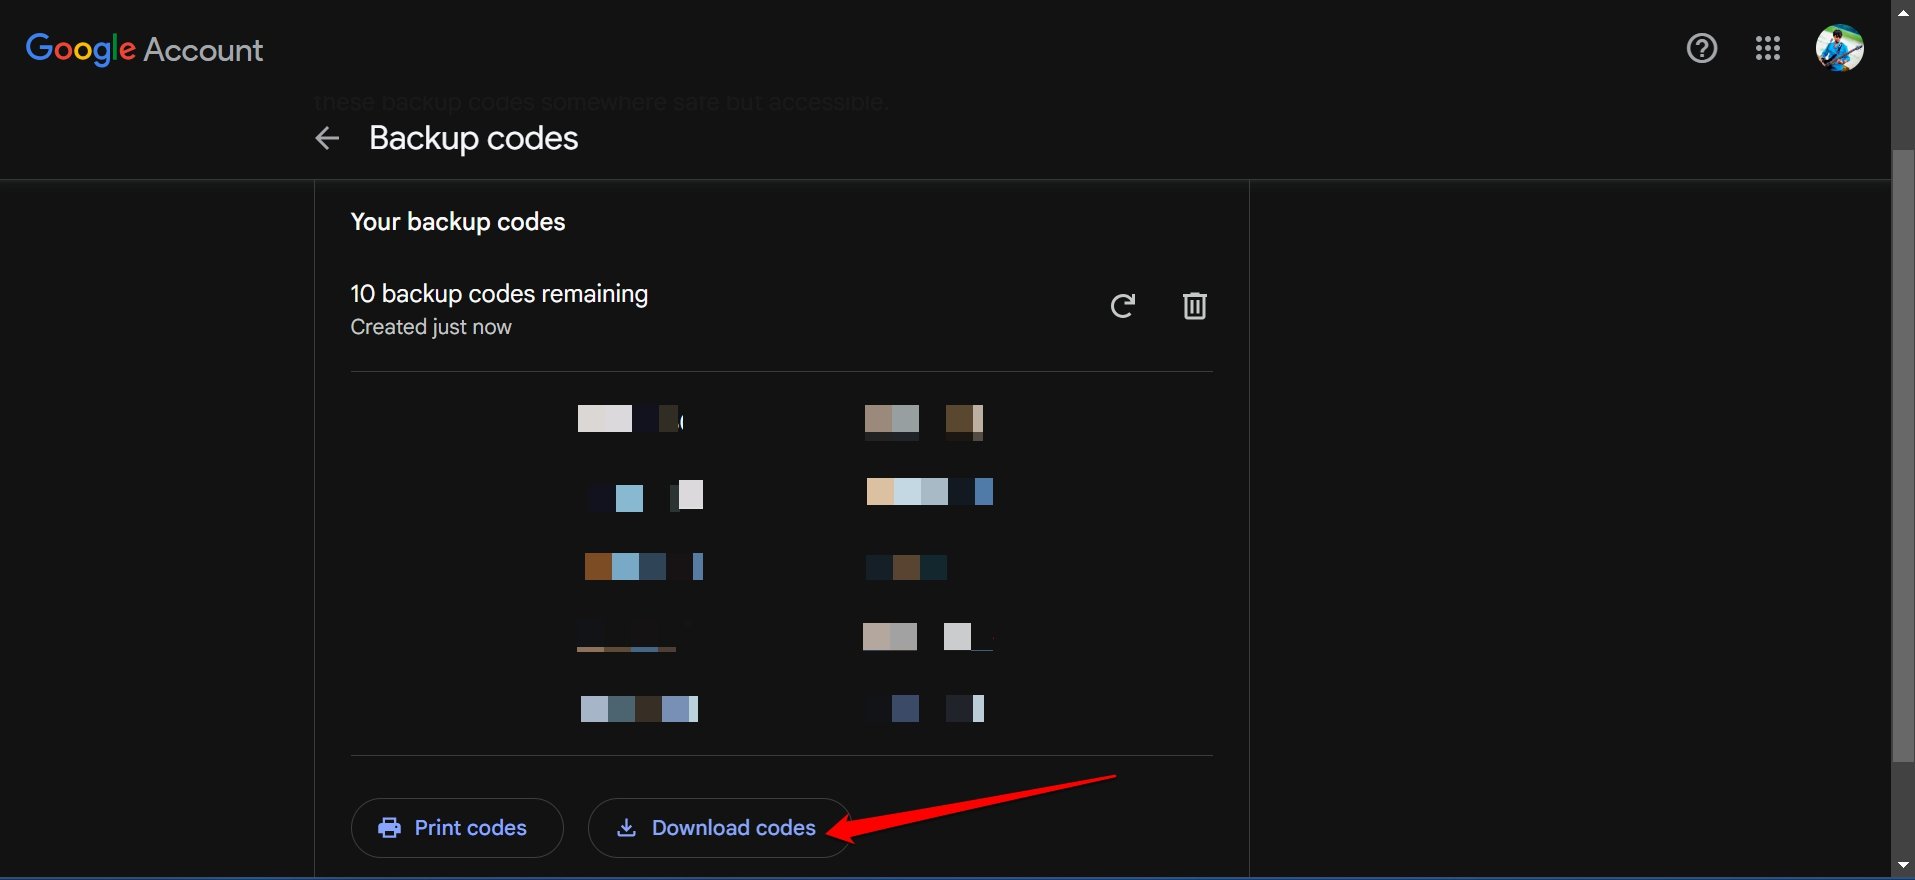Click the 'Backup codes' page title
Screen dimensions: 1915x880
point(474,138)
